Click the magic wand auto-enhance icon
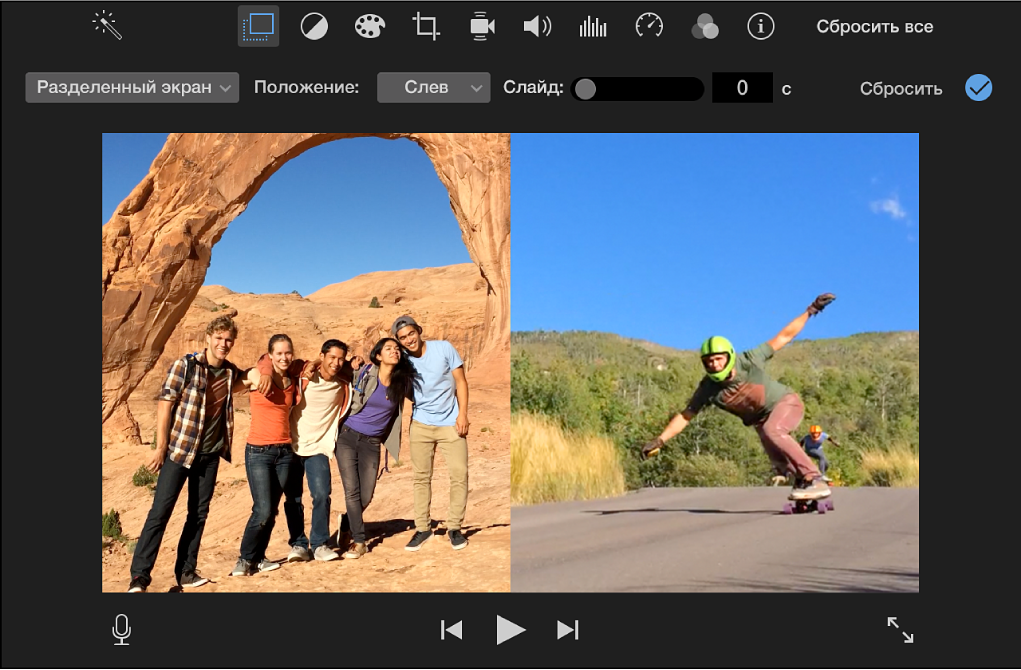Screen dimensions: 1021x670 click(107, 26)
